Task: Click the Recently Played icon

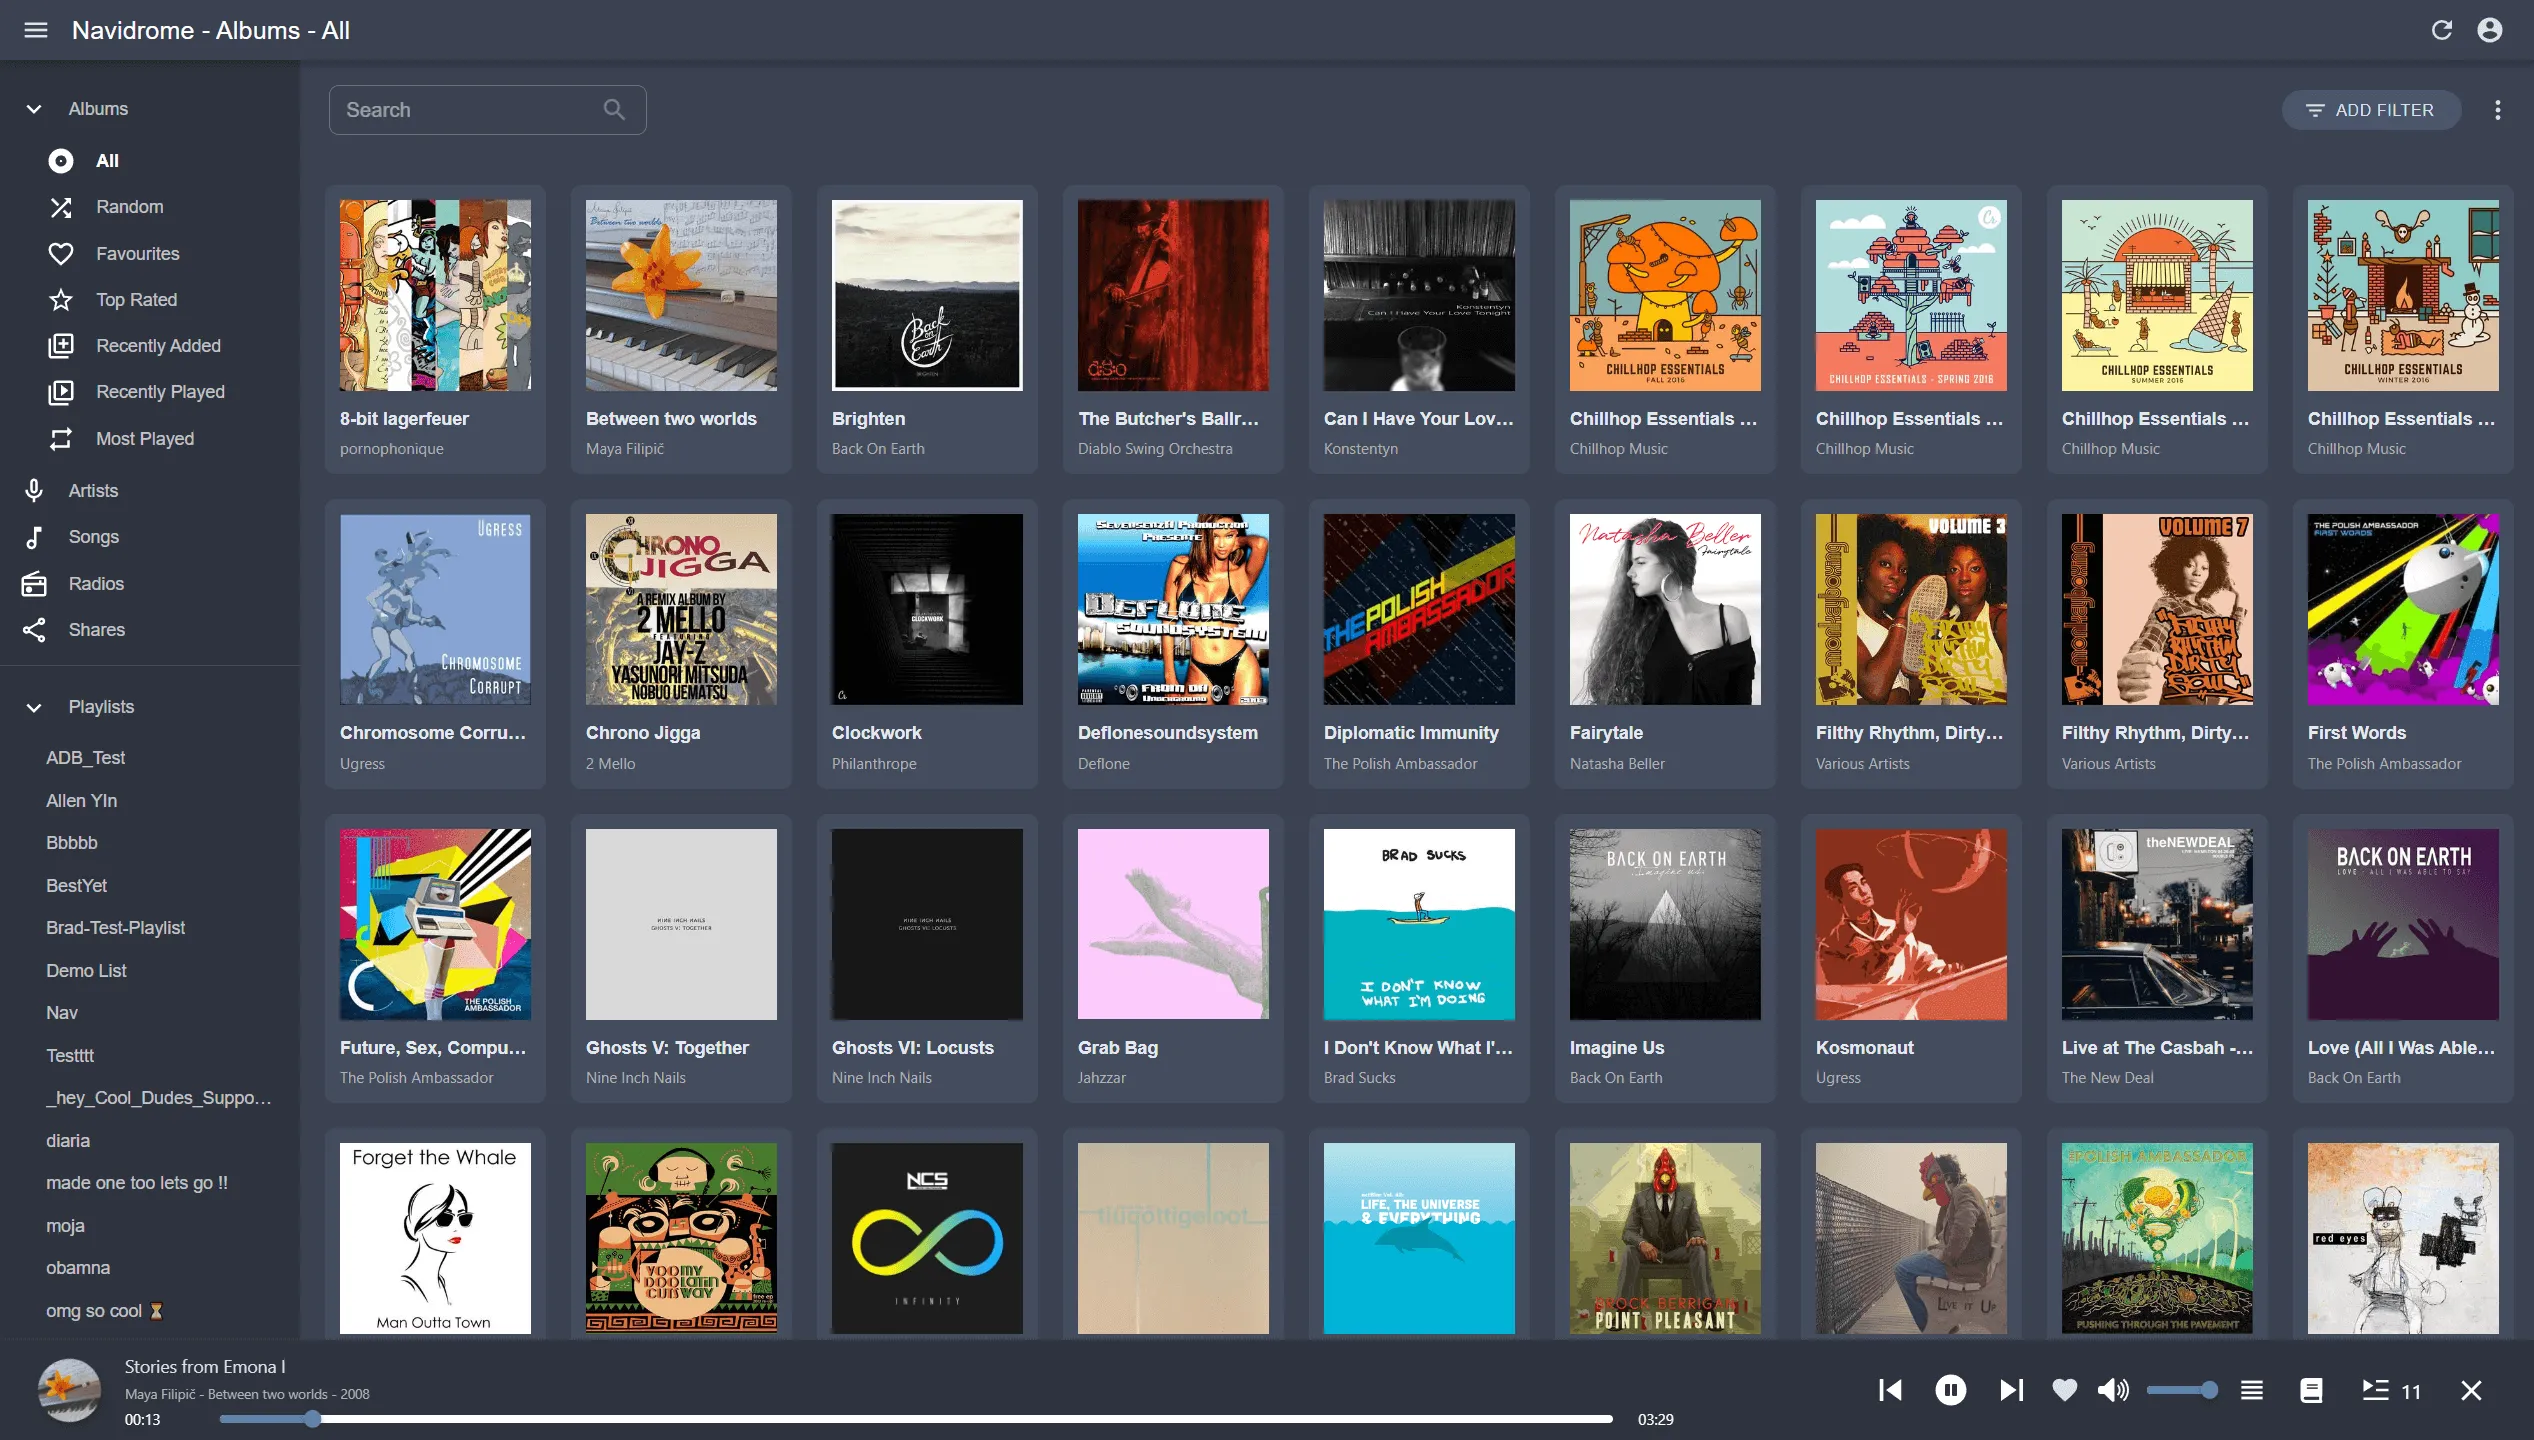Action: pyautogui.click(x=61, y=392)
